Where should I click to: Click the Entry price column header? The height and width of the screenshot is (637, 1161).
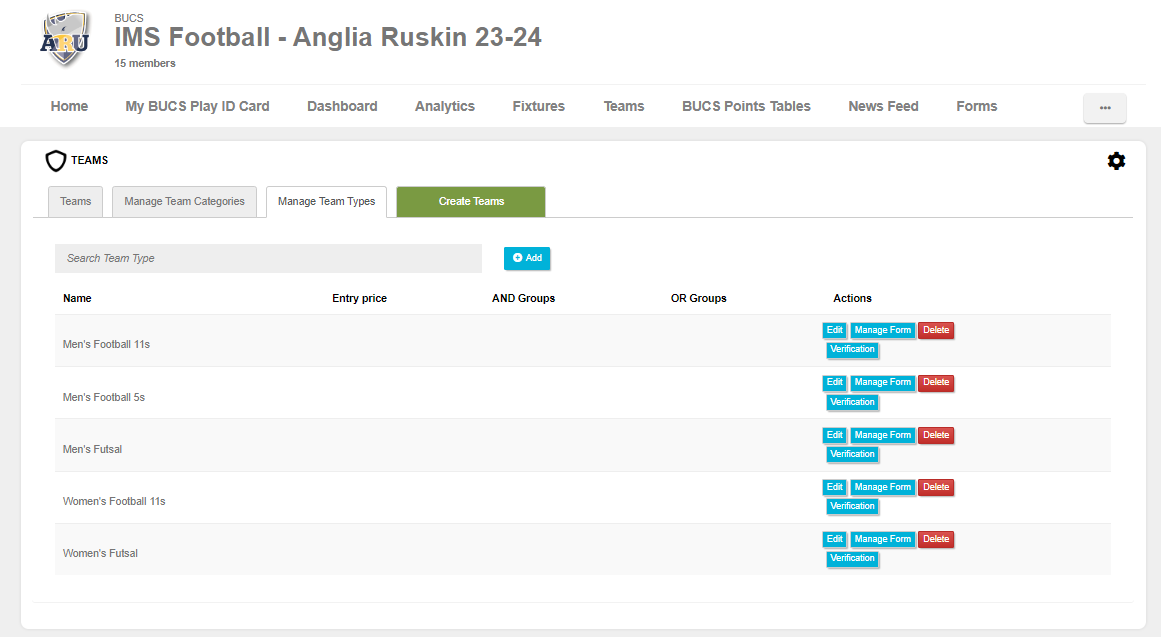point(359,299)
